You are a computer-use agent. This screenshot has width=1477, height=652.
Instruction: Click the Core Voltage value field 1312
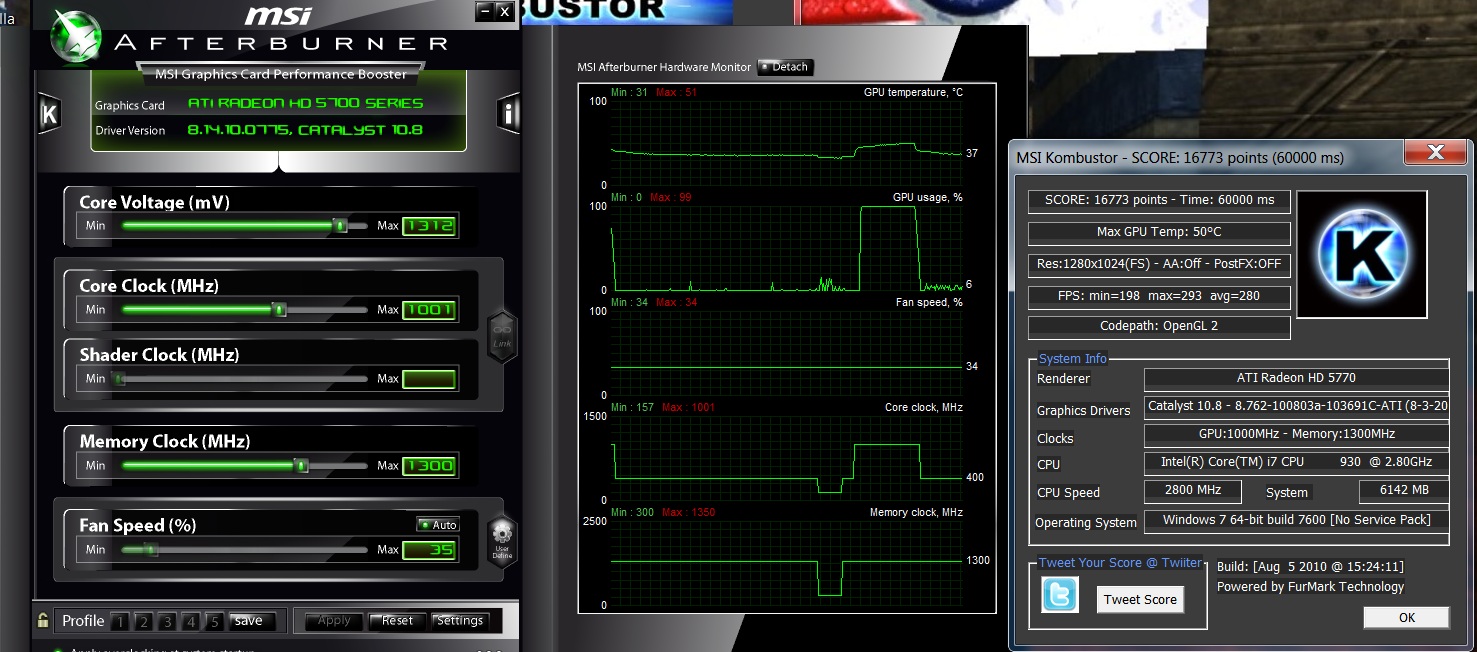pyautogui.click(x=429, y=226)
